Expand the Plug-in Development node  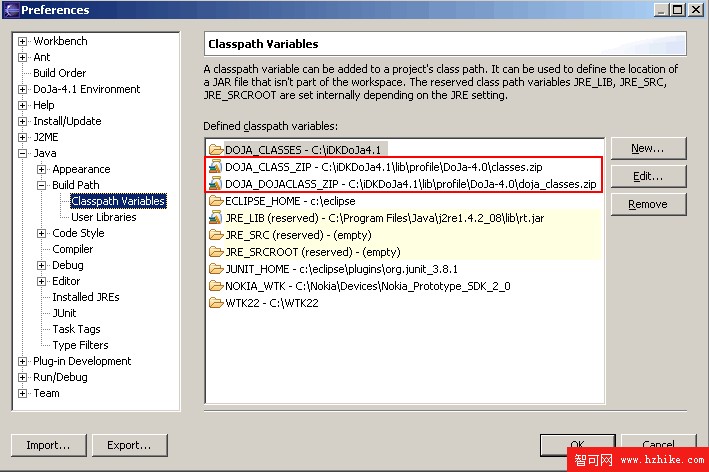coord(22,361)
